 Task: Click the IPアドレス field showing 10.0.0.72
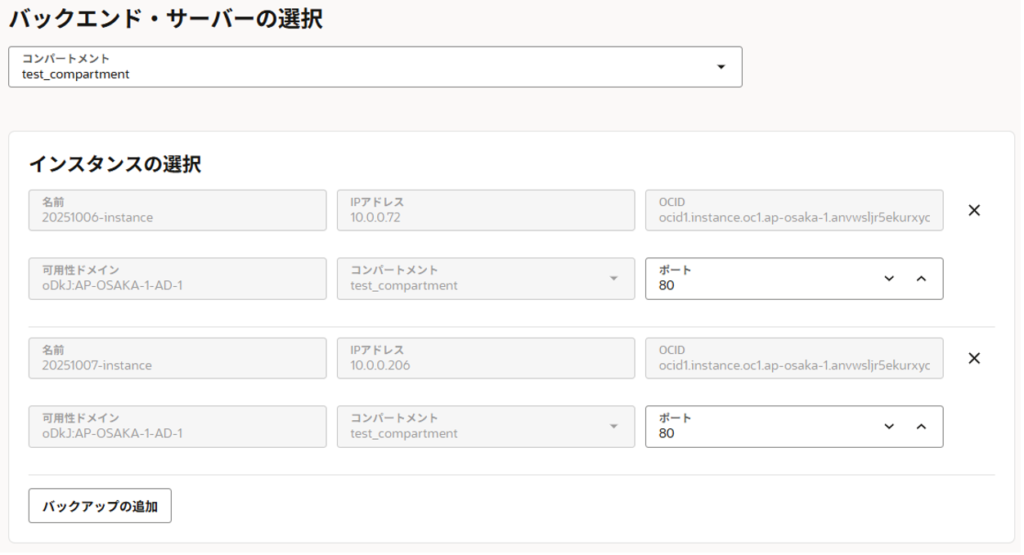point(485,210)
